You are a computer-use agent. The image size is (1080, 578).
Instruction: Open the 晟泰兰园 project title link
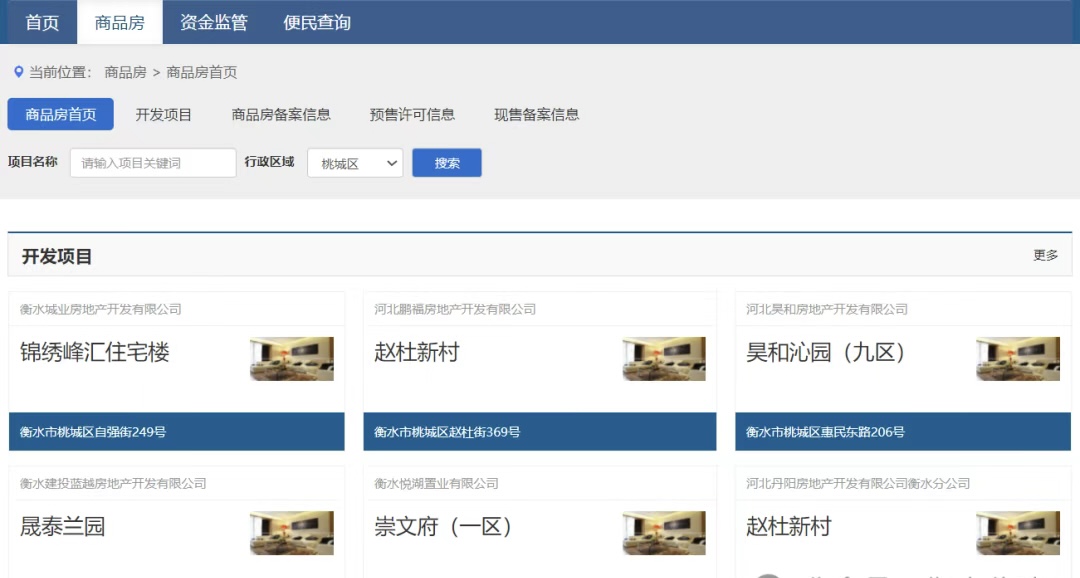click(x=63, y=527)
